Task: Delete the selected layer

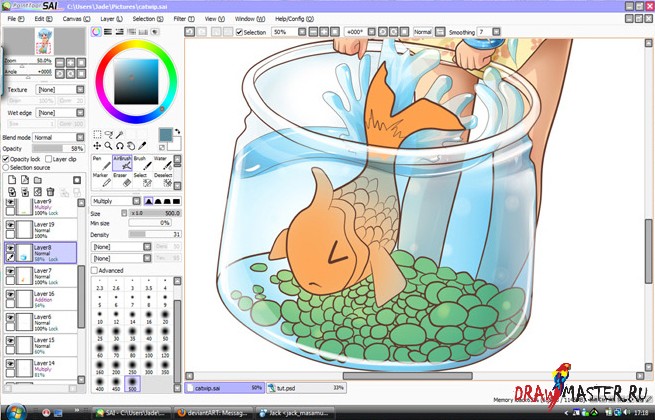Action: point(51,192)
